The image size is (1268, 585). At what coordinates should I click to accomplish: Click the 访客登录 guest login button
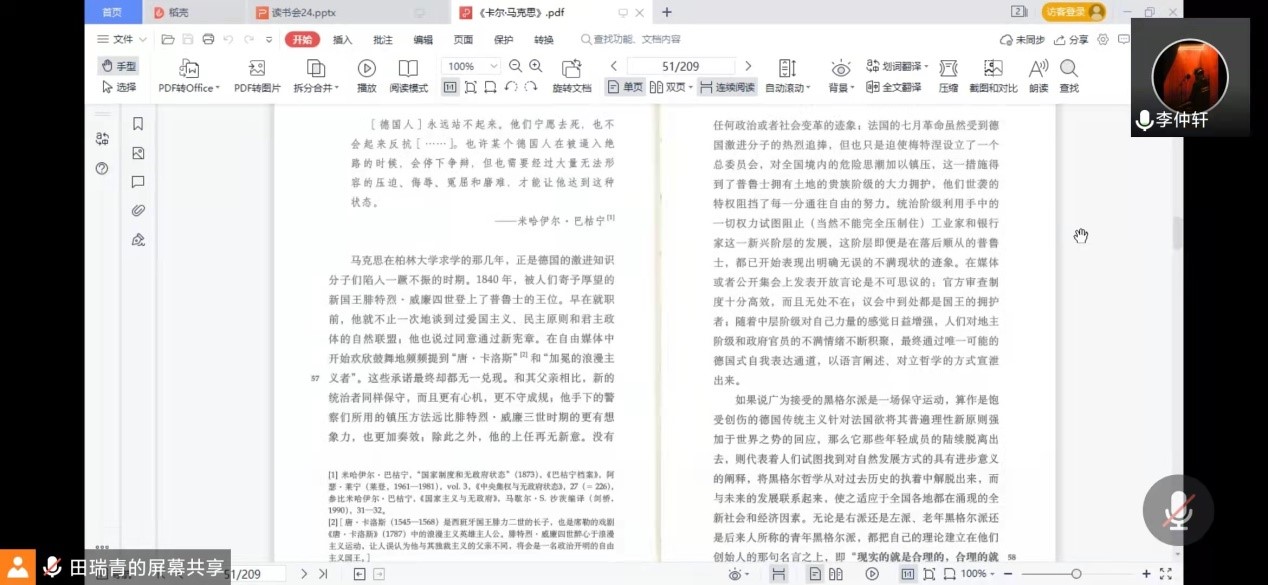point(1073,12)
